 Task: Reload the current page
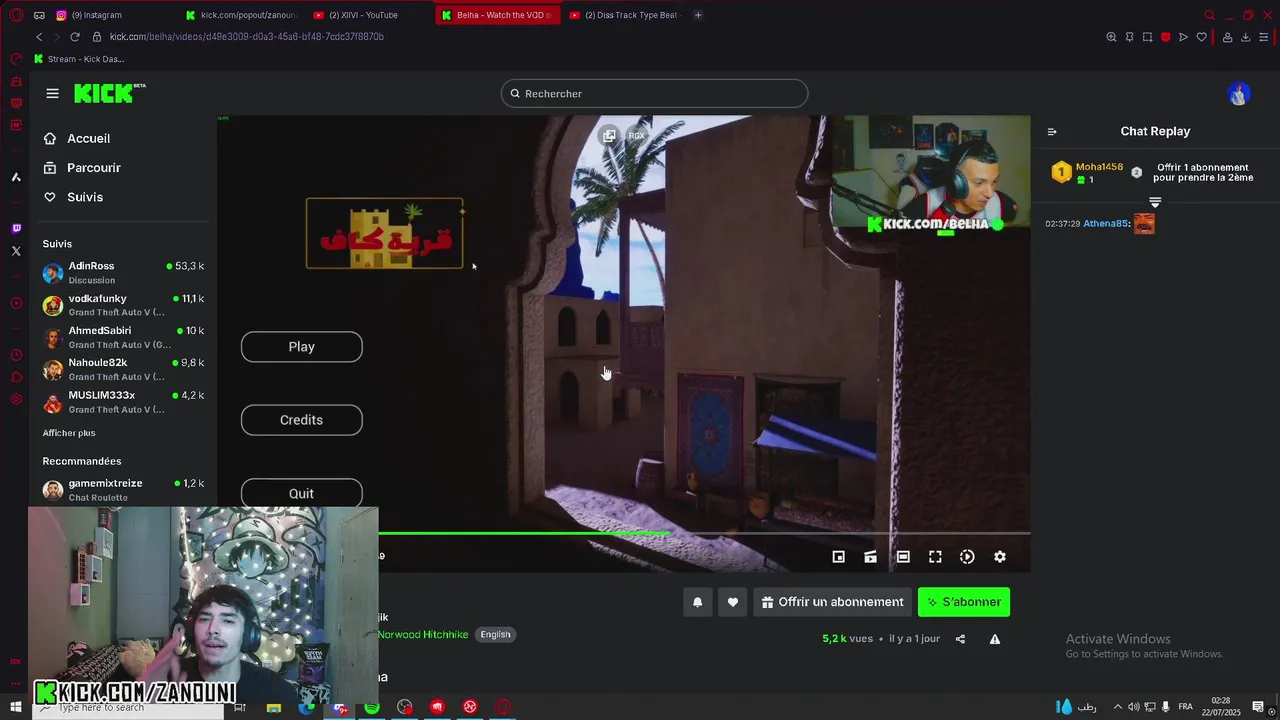click(75, 37)
